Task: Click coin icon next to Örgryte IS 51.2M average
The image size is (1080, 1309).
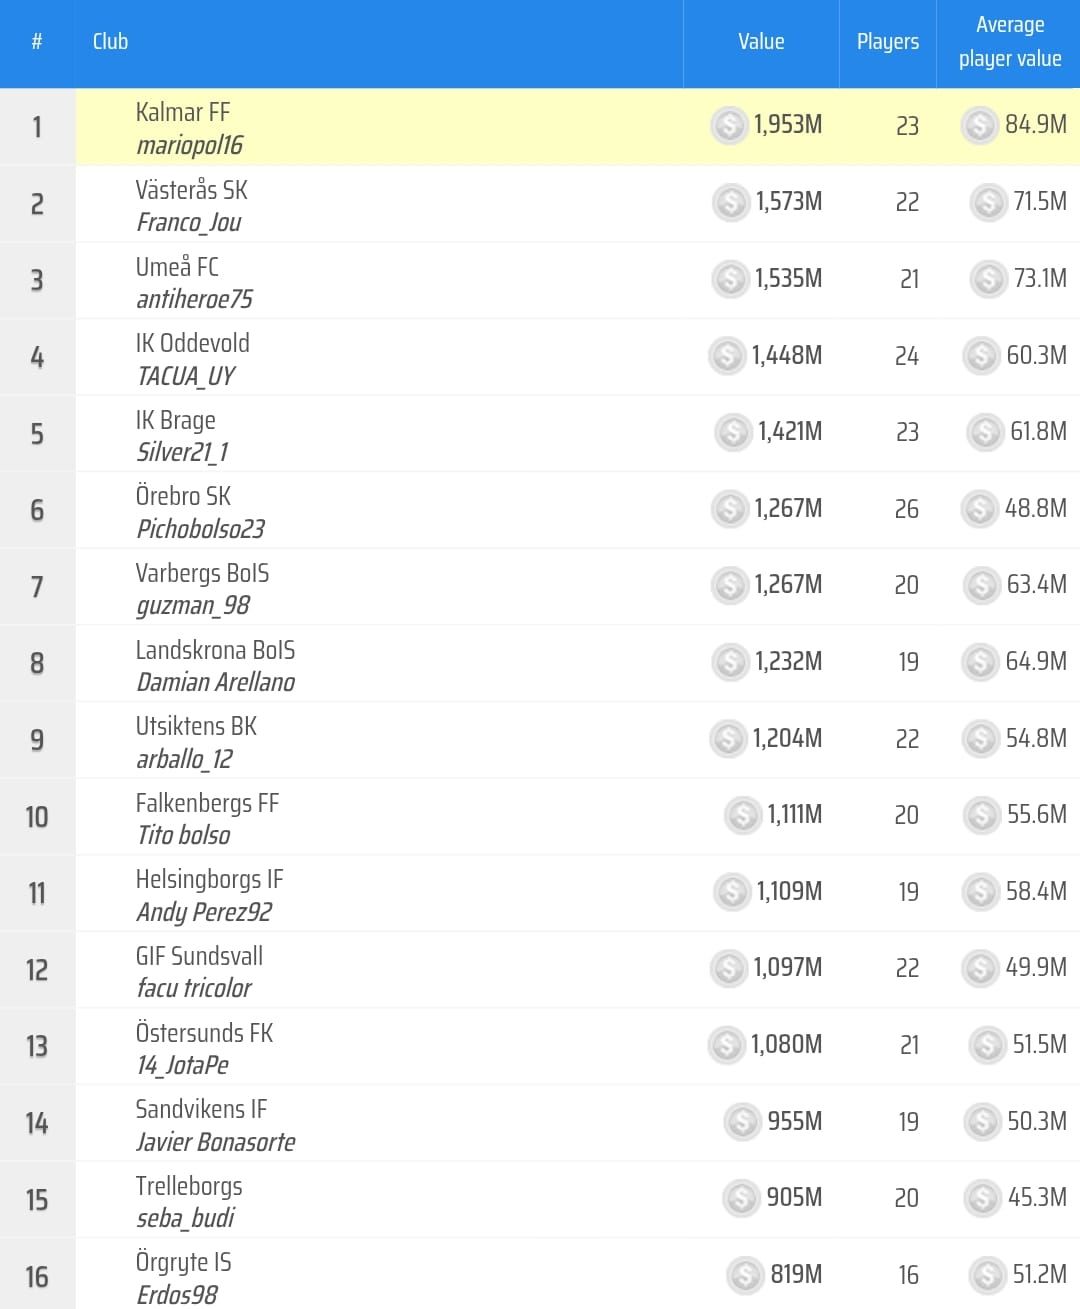Action: tap(987, 1275)
